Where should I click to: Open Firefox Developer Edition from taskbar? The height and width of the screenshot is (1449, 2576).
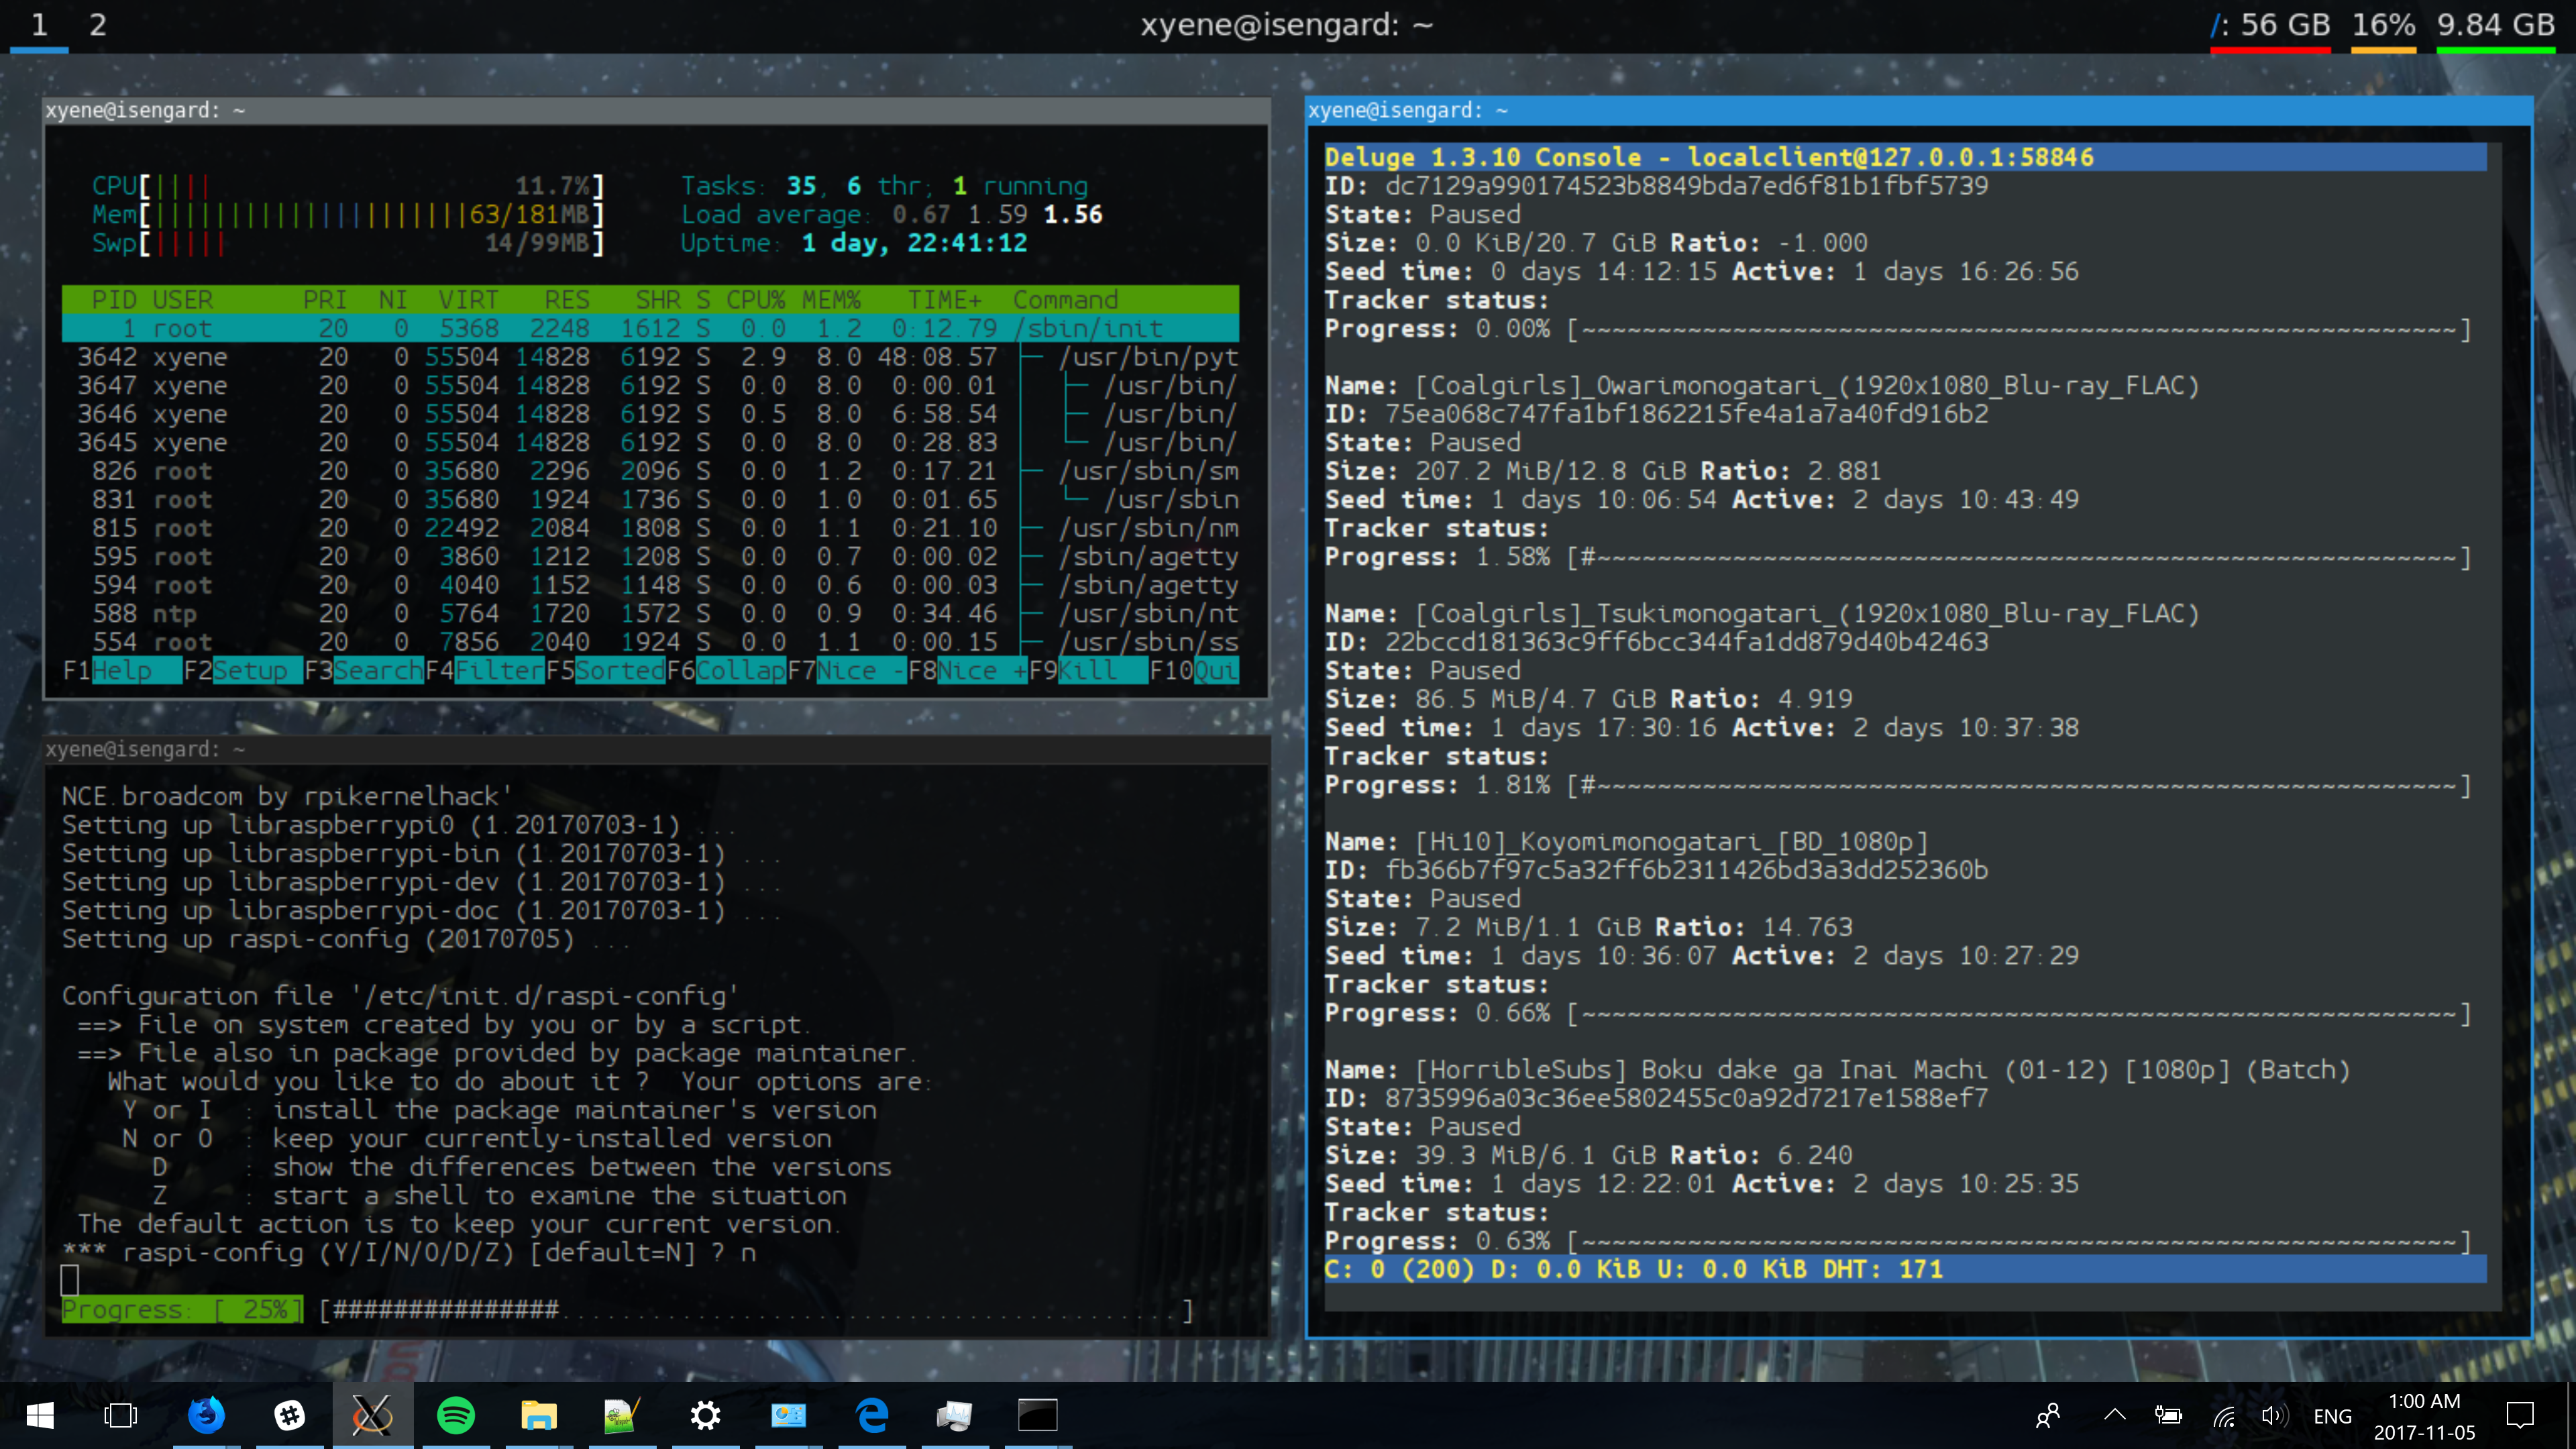206,1414
